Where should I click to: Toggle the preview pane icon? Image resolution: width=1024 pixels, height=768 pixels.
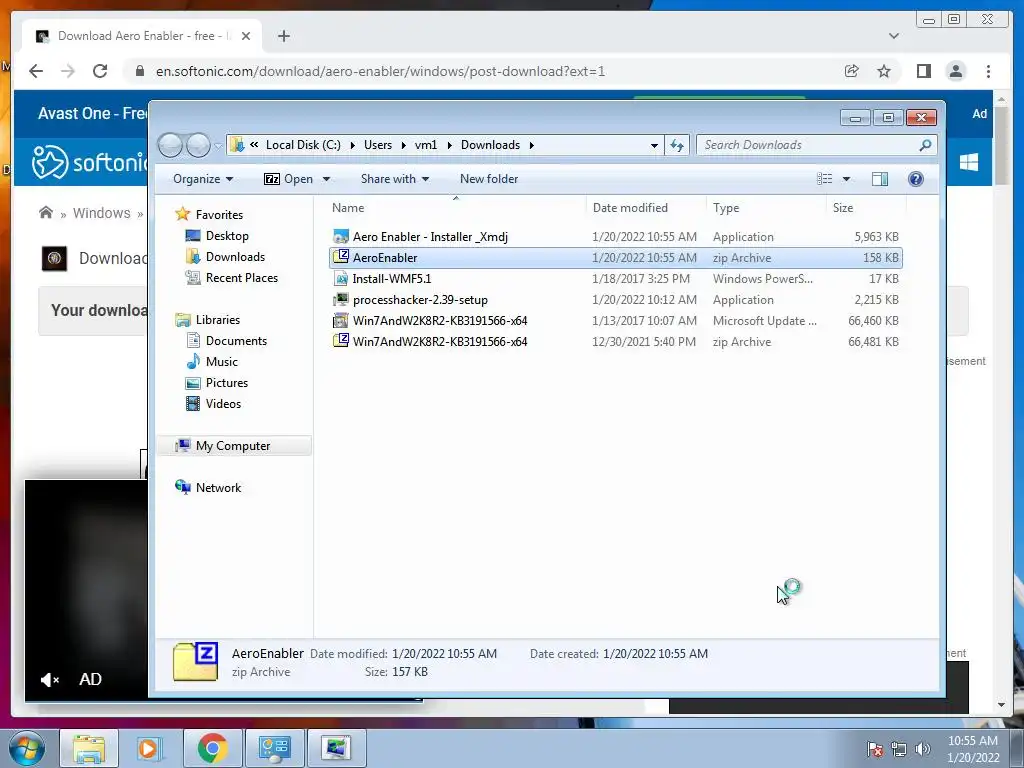coord(880,179)
